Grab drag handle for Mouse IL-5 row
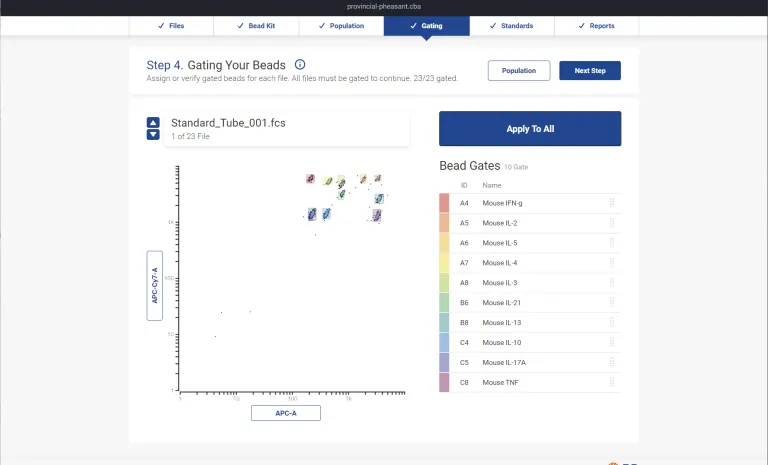The image size is (768, 465). [x=611, y=243]
